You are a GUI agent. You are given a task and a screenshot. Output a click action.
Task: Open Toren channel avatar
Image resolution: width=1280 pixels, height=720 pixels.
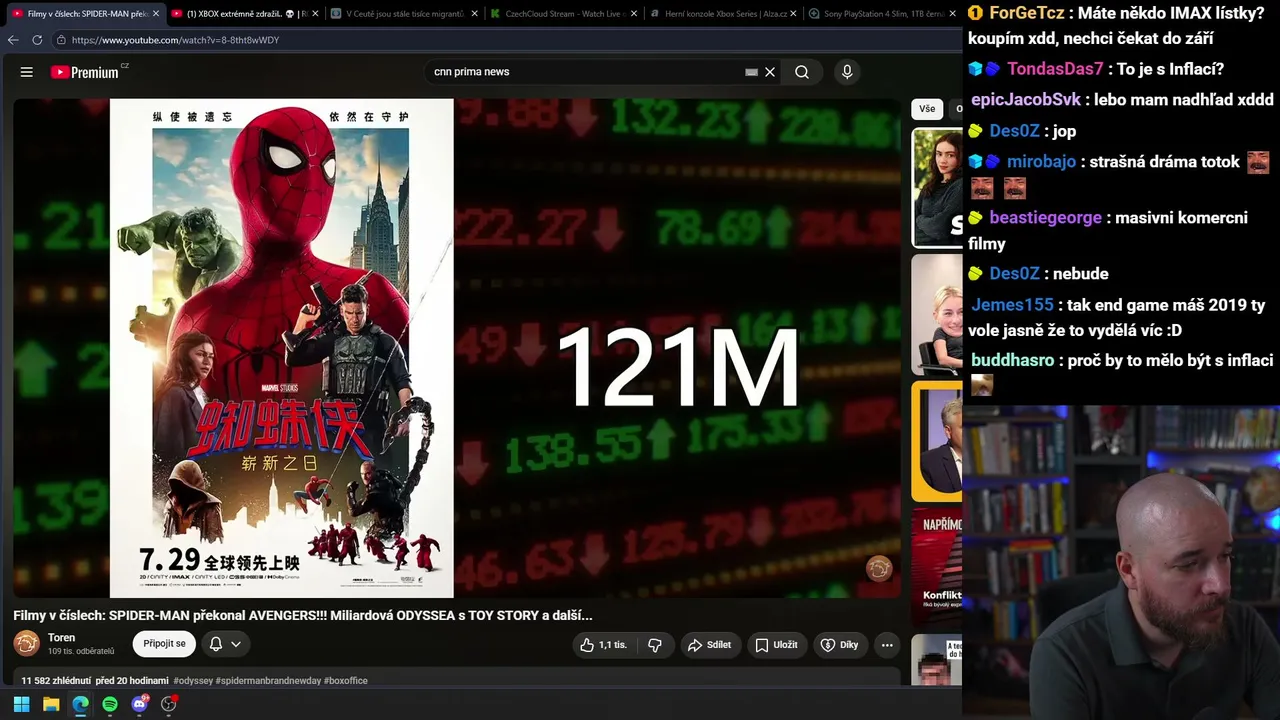click(27, 644)
